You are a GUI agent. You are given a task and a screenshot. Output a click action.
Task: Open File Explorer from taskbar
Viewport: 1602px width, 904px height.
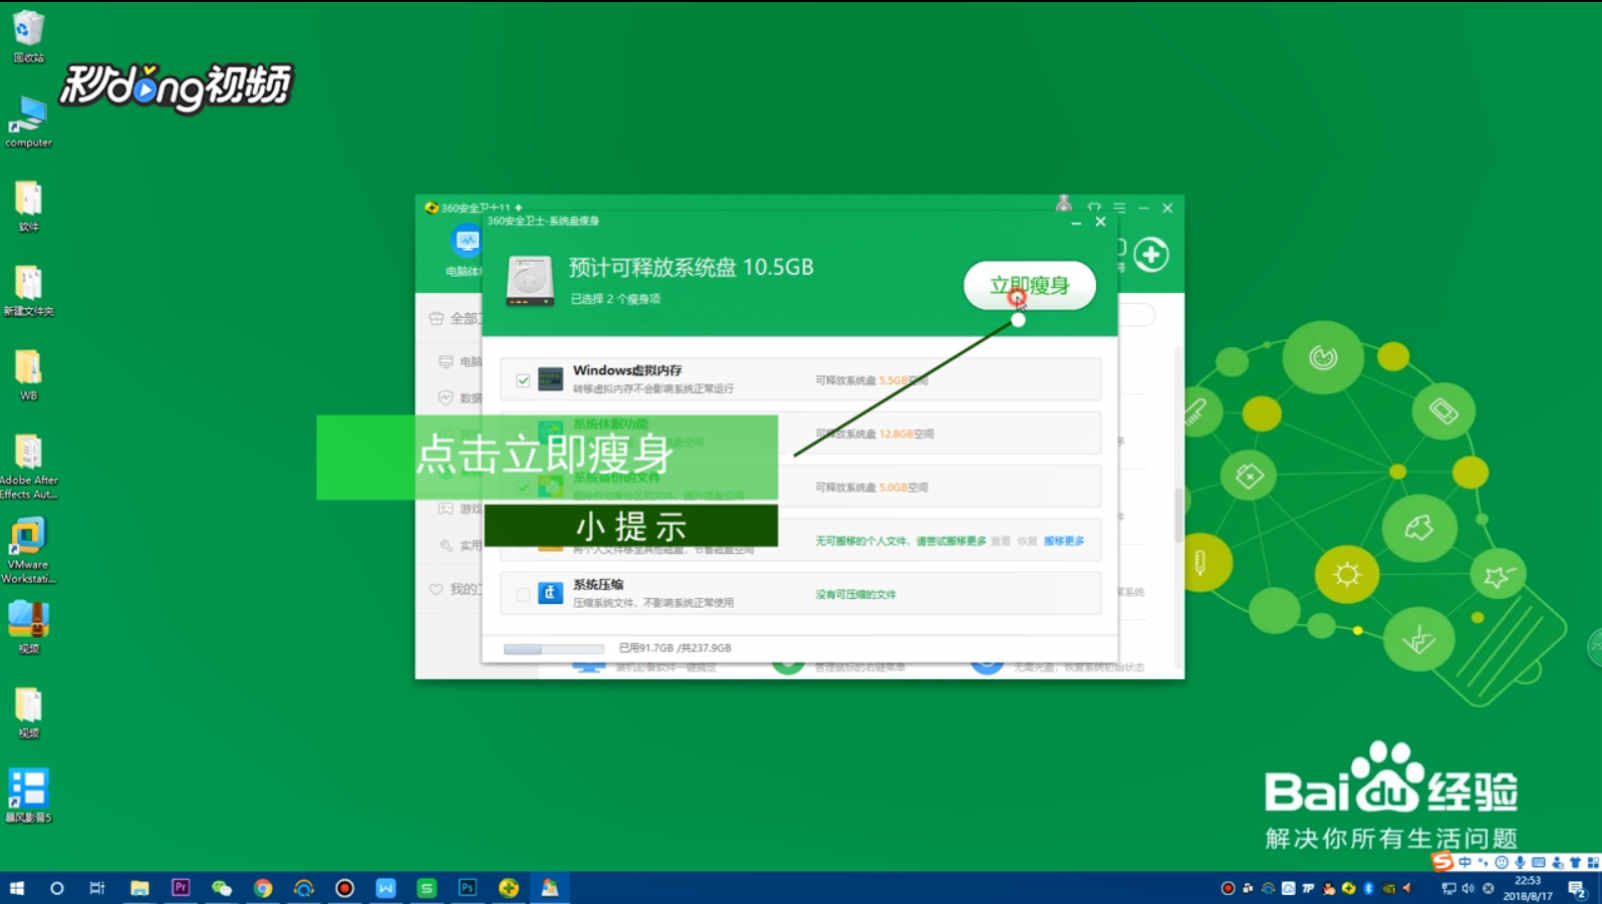coord(139,888)
